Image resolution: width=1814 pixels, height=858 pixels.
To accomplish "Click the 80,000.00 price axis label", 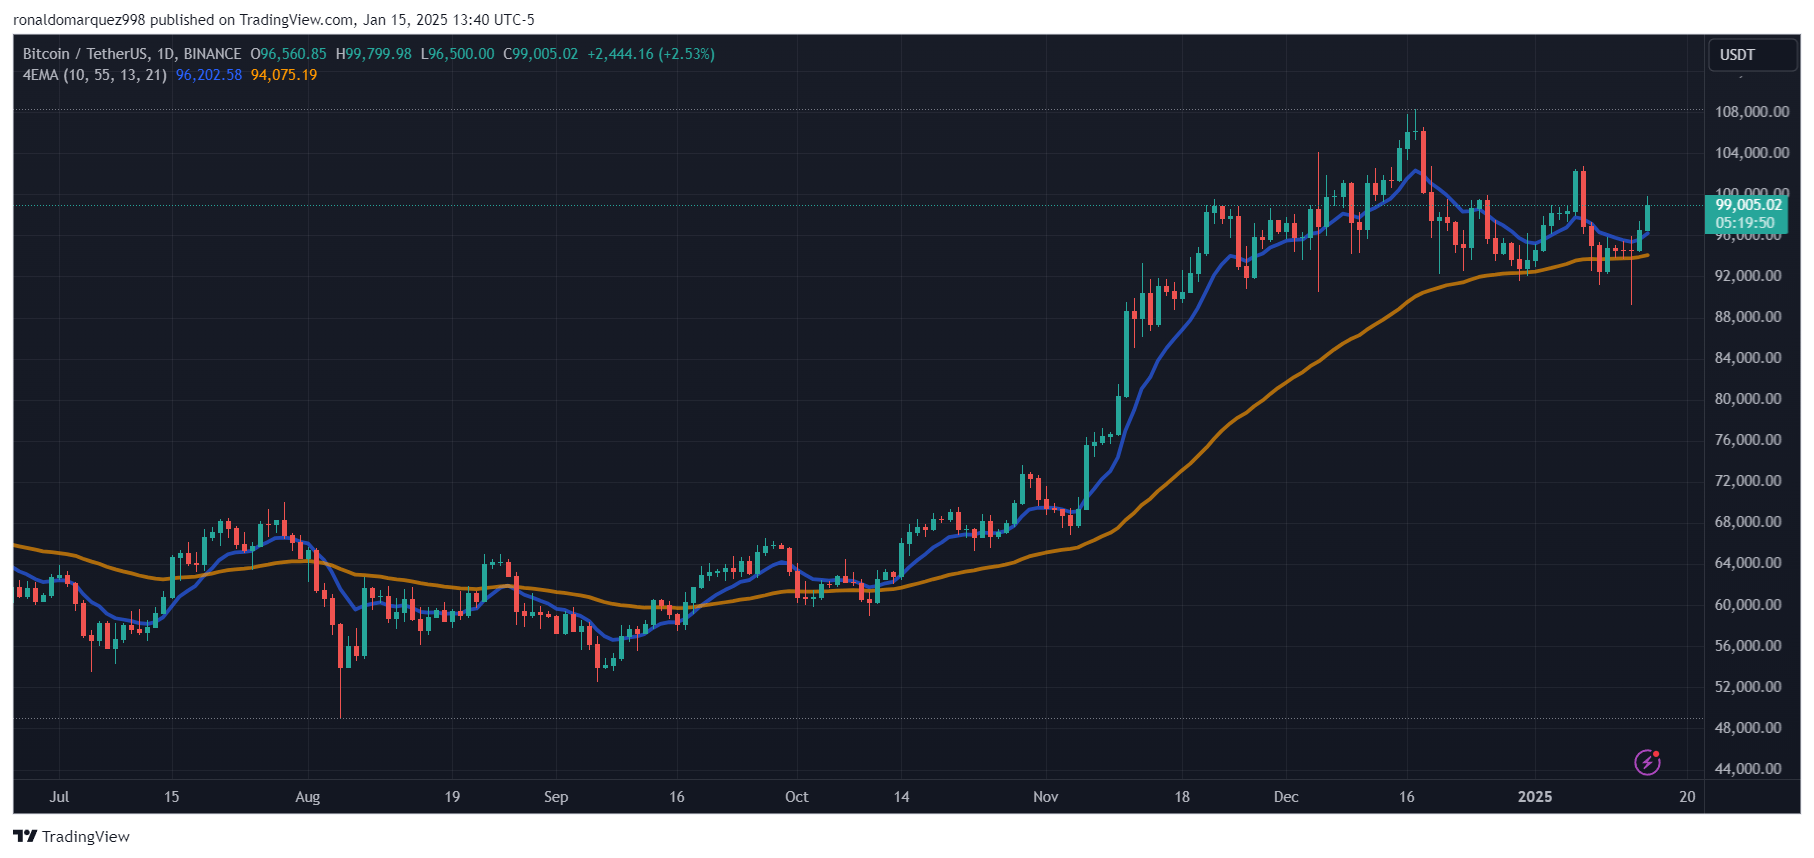I will click(x=1748, y=399).
